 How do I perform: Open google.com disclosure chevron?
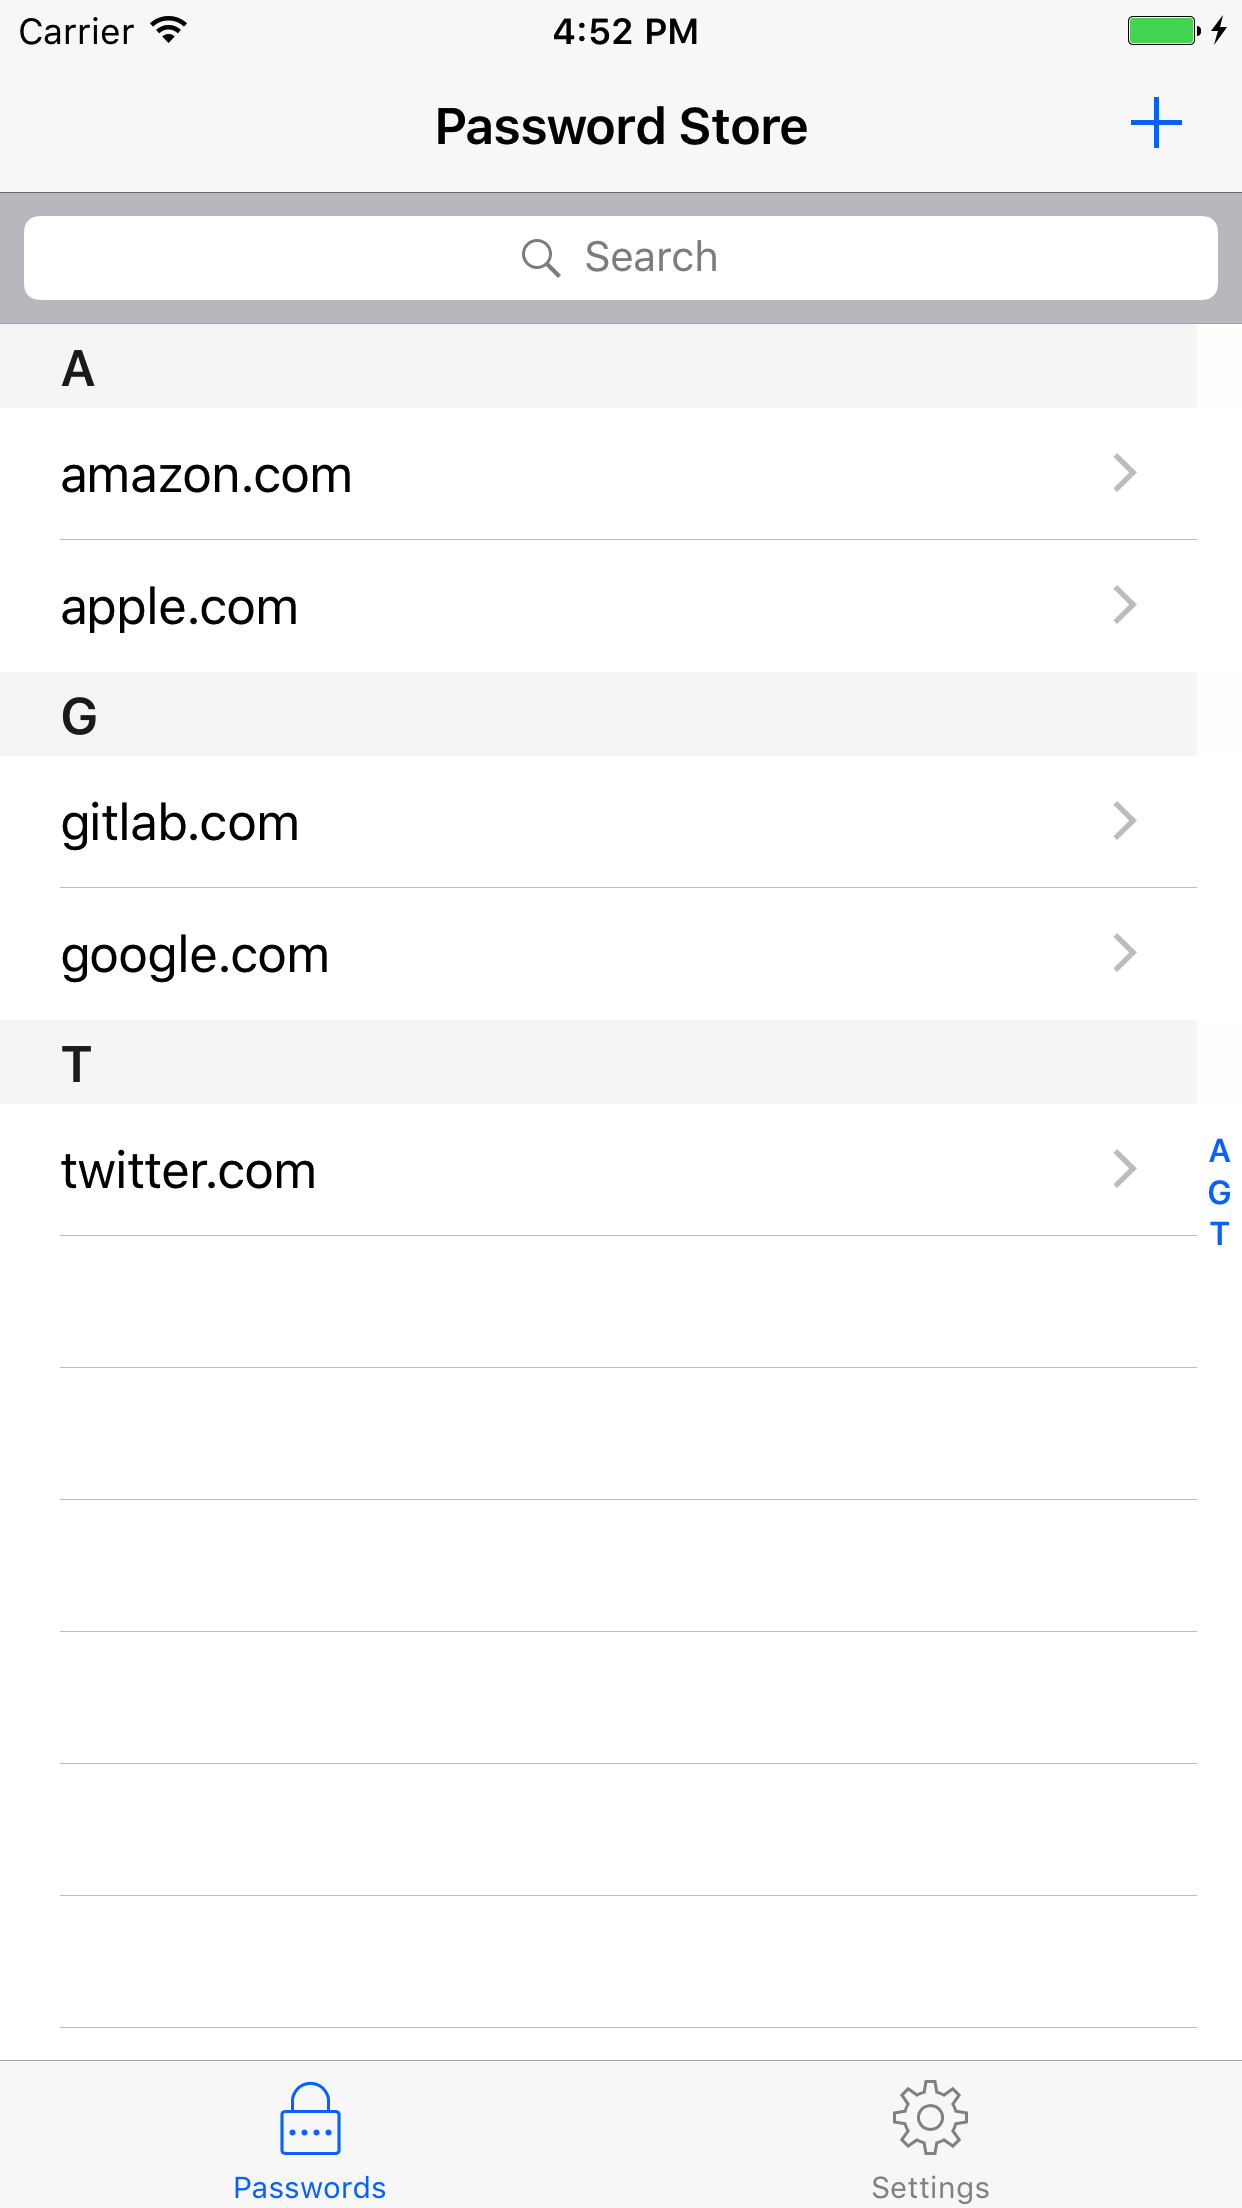1125,953
